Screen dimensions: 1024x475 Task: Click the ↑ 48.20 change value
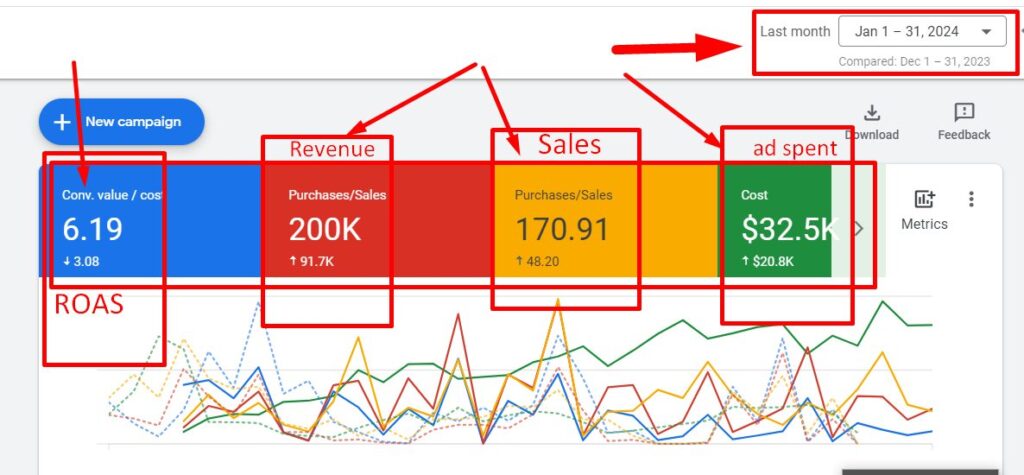(x=537, y=261)
